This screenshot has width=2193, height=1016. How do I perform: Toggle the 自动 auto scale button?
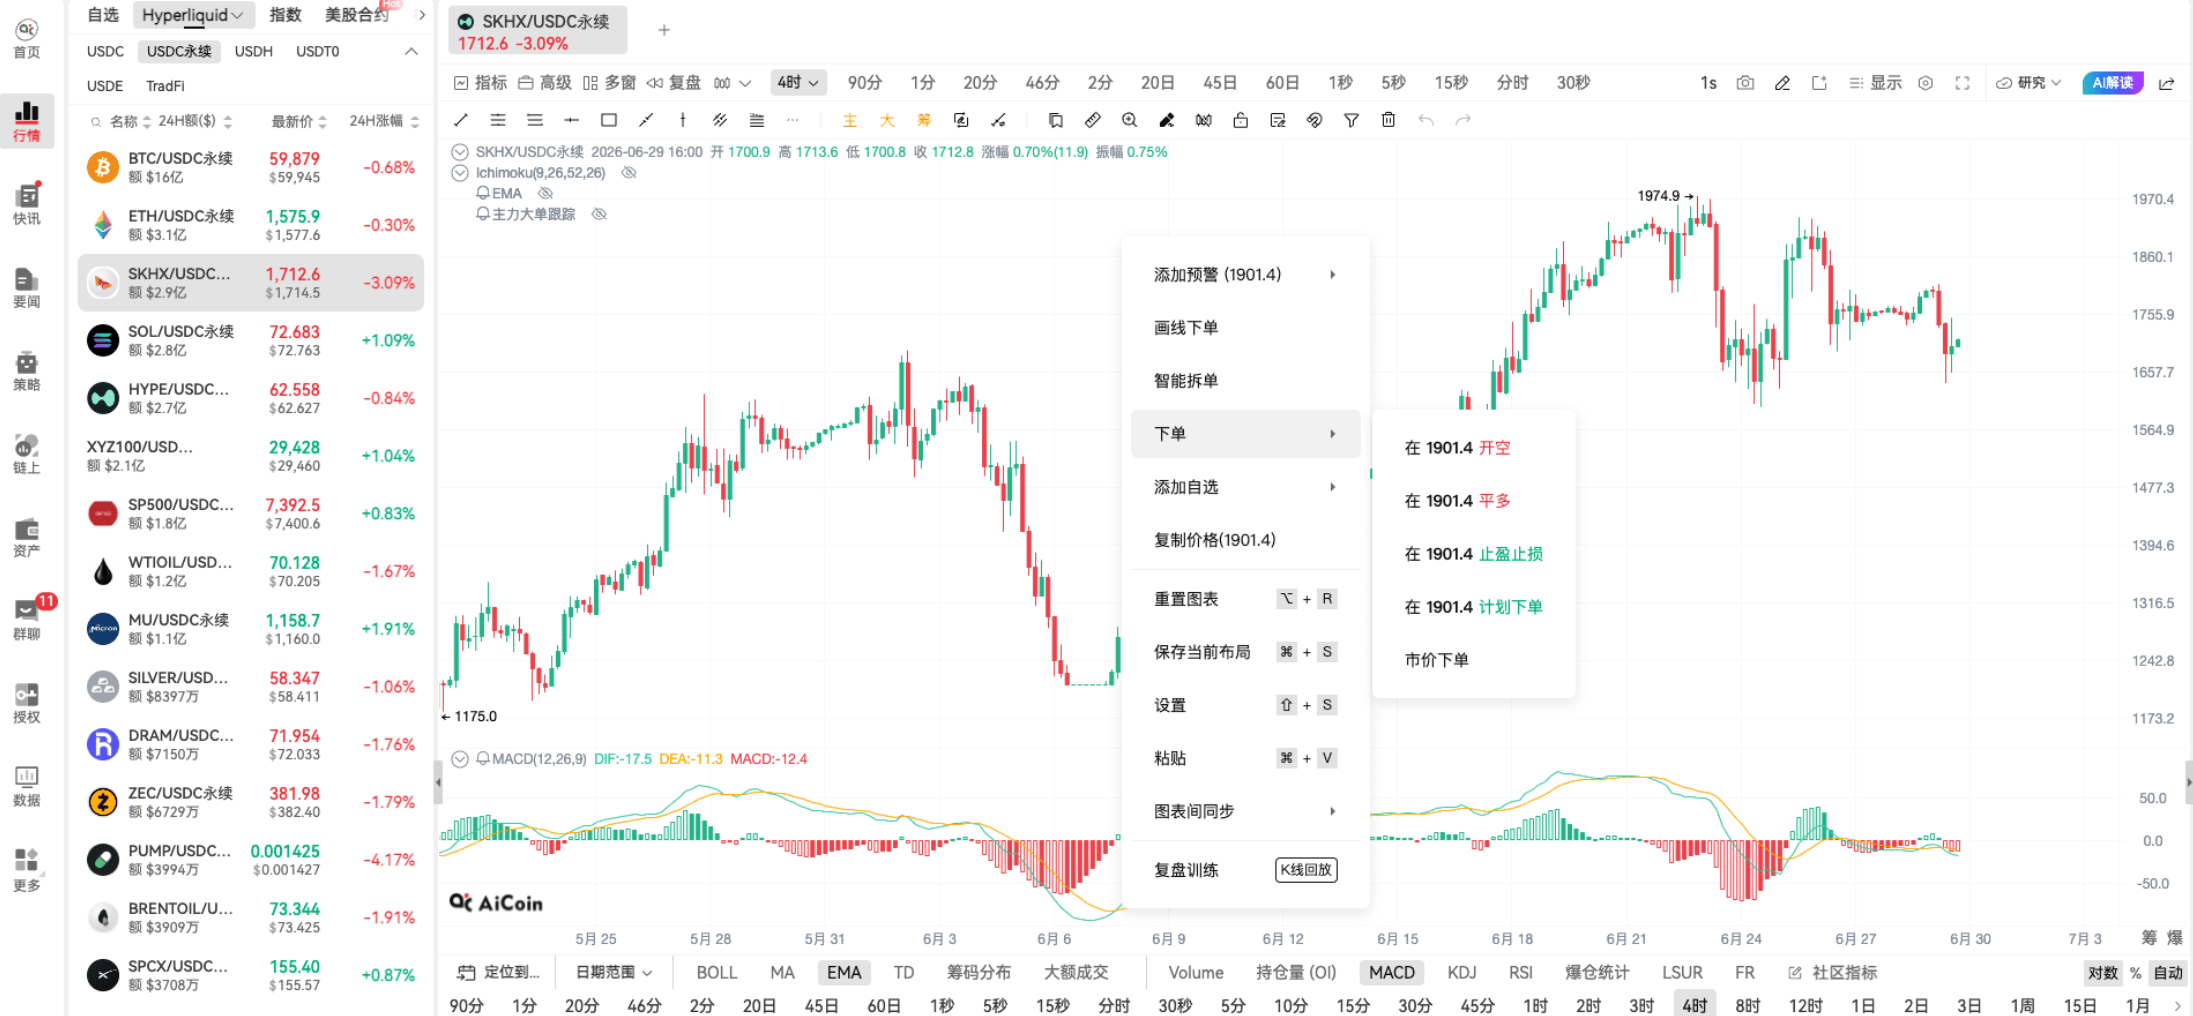[x=2167, y=972]
